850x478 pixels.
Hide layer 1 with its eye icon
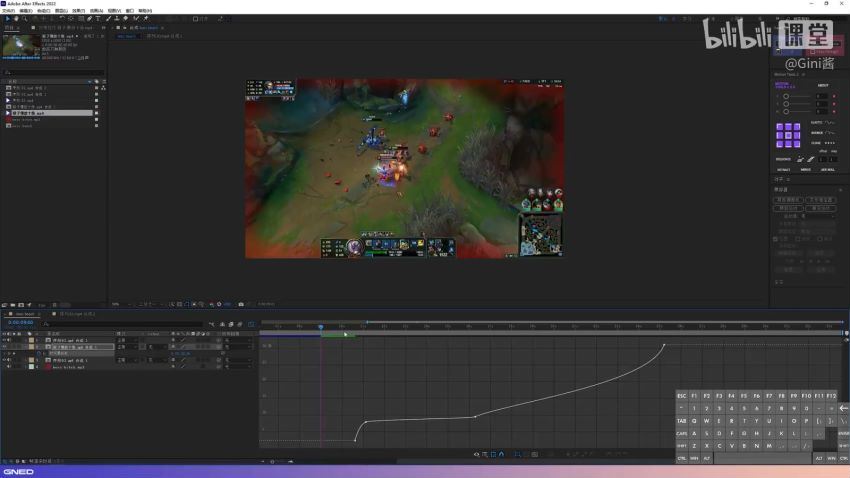click(4, 340)
